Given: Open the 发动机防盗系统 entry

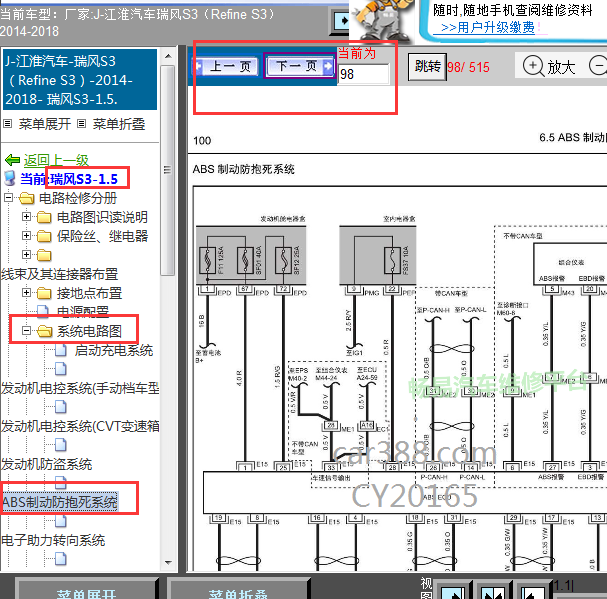Looking at the screenshot, I should click(46, 464).
